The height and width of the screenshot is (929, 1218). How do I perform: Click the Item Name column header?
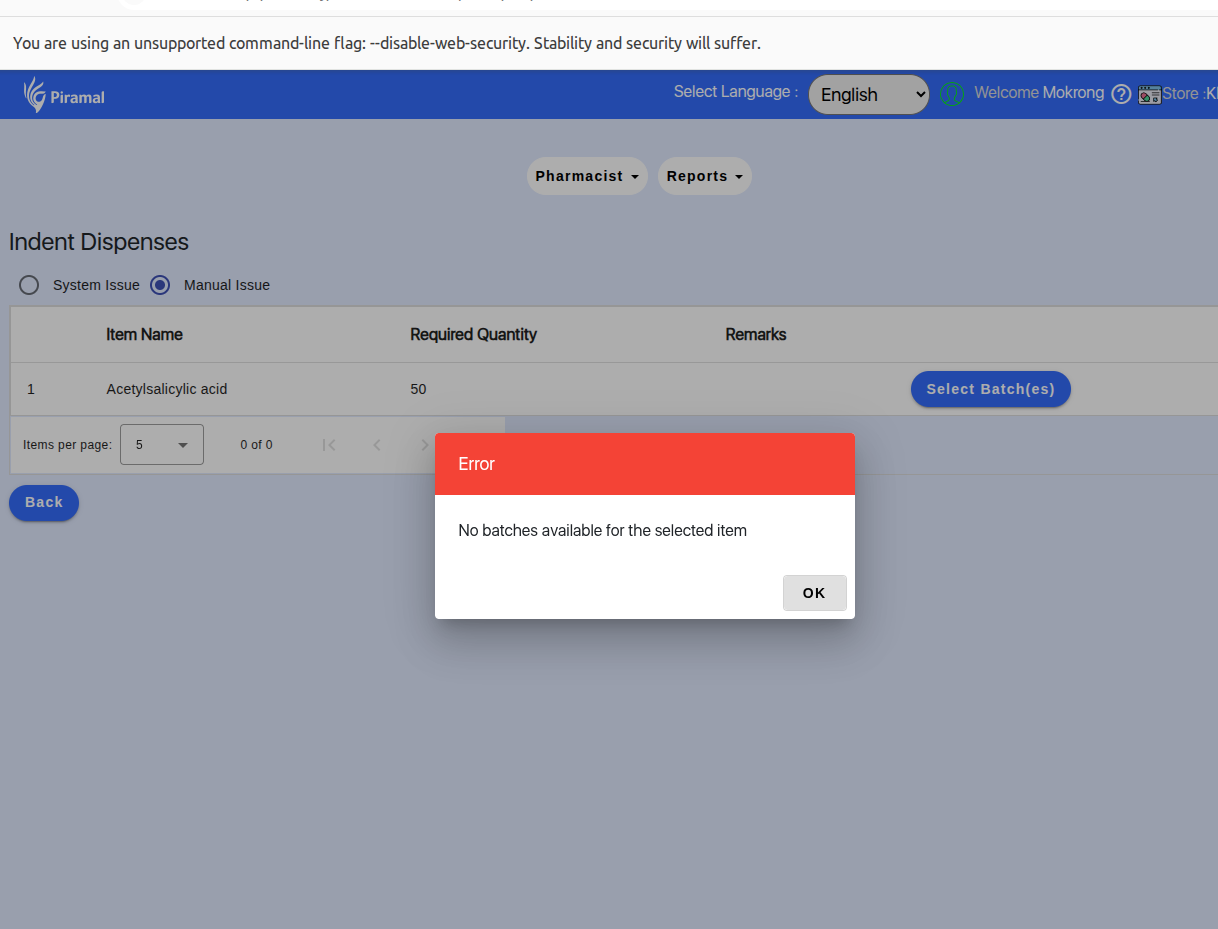tap(144, 334)
